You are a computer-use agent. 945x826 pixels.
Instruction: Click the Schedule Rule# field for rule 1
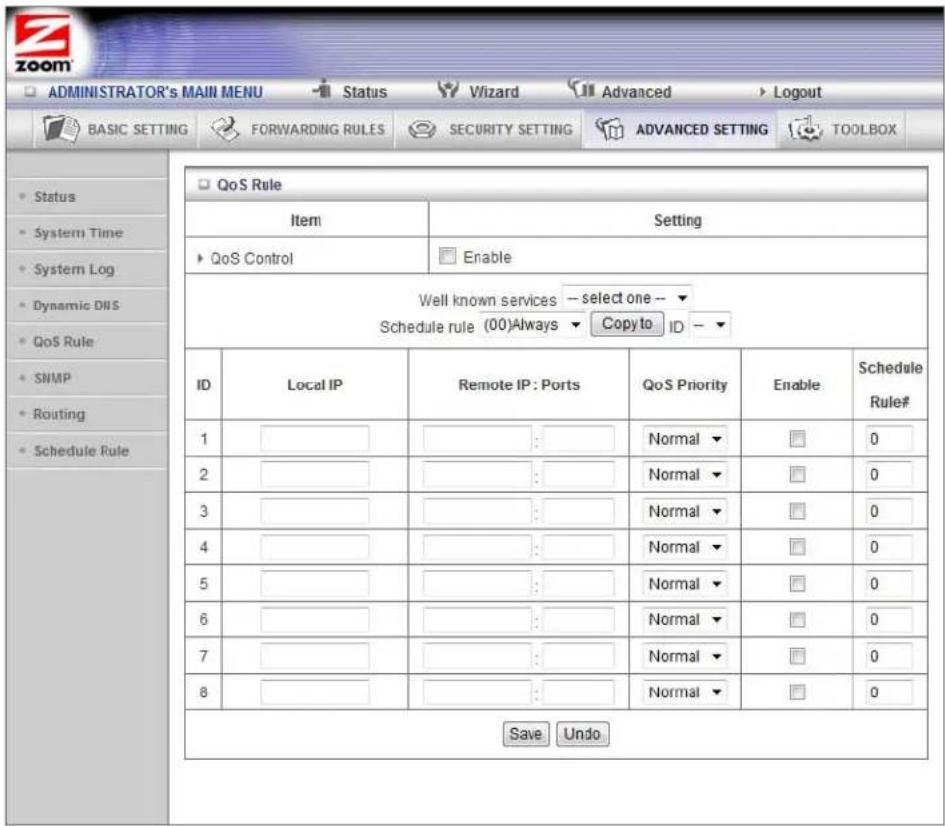point(889,439)
